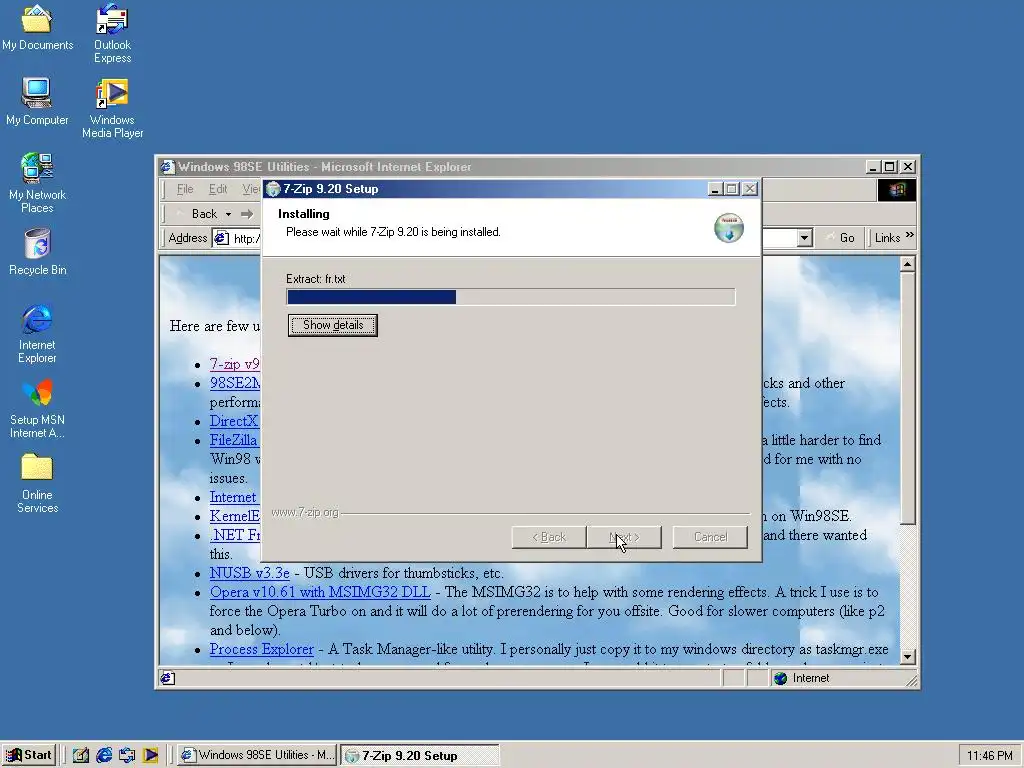
Task: Click Show Desktop quick launch icon
Action: pyautogui.click(x=80, y=755)
